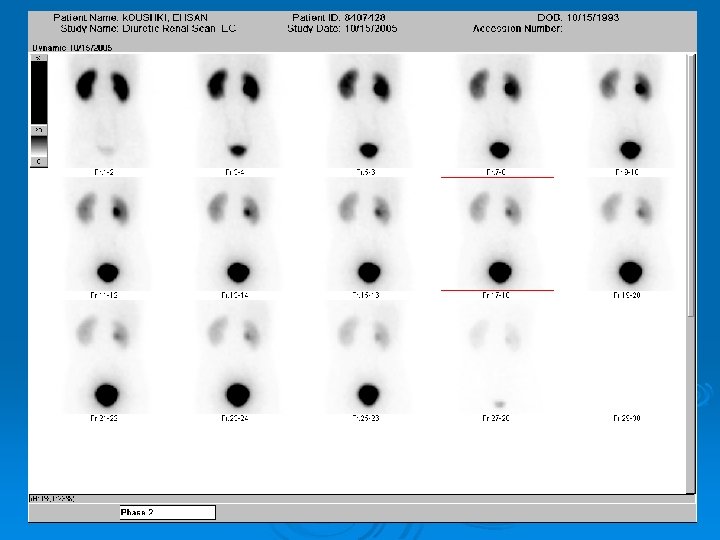Click the Fr:19-20 frame label
720x540 pixels.
click(x=627, y=295)
